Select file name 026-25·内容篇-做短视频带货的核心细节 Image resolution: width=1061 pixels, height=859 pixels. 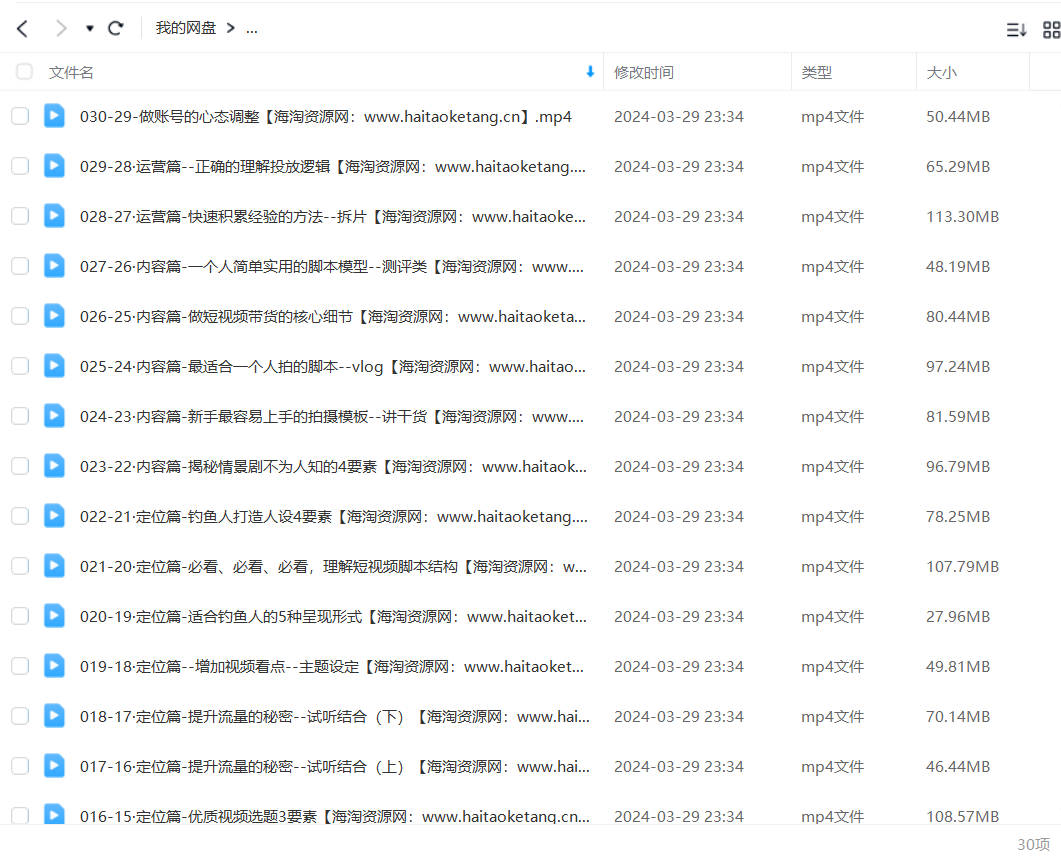tap(333, 317)
